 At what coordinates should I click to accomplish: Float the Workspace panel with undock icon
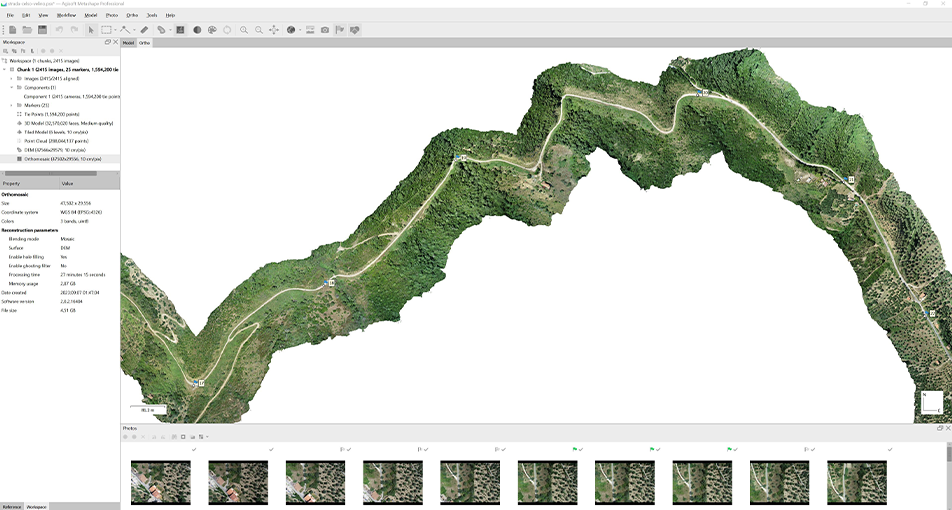108,42
